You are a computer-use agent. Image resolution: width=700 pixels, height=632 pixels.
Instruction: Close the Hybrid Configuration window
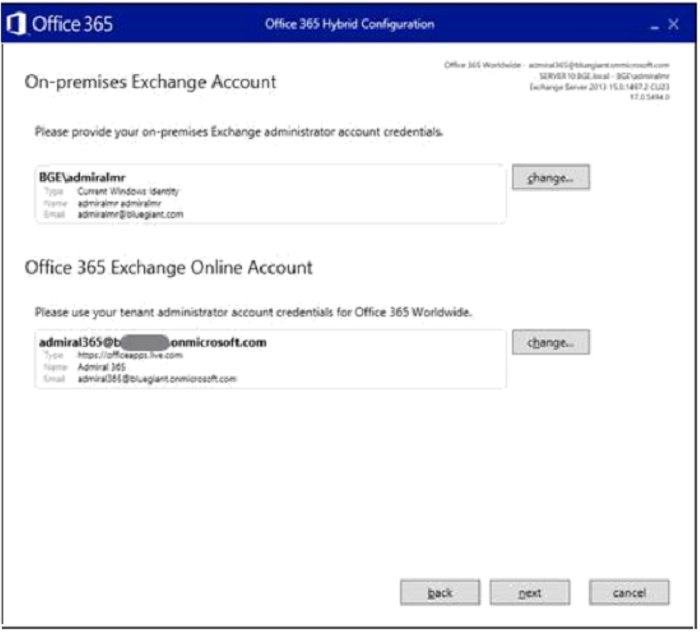point(674,24)
